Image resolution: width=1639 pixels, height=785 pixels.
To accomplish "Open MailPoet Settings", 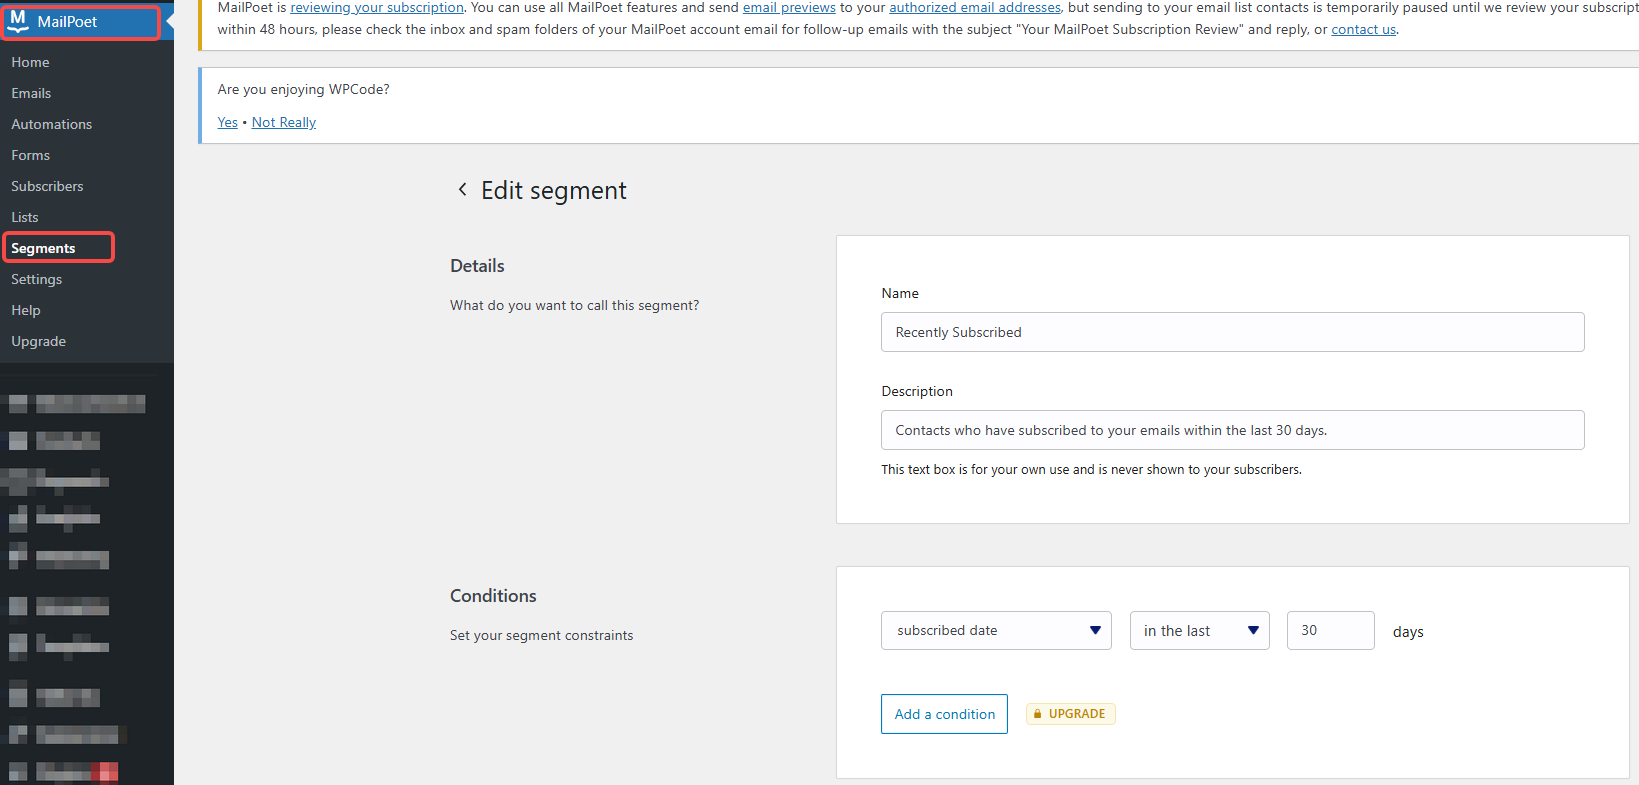I will [x=37, y=279].
